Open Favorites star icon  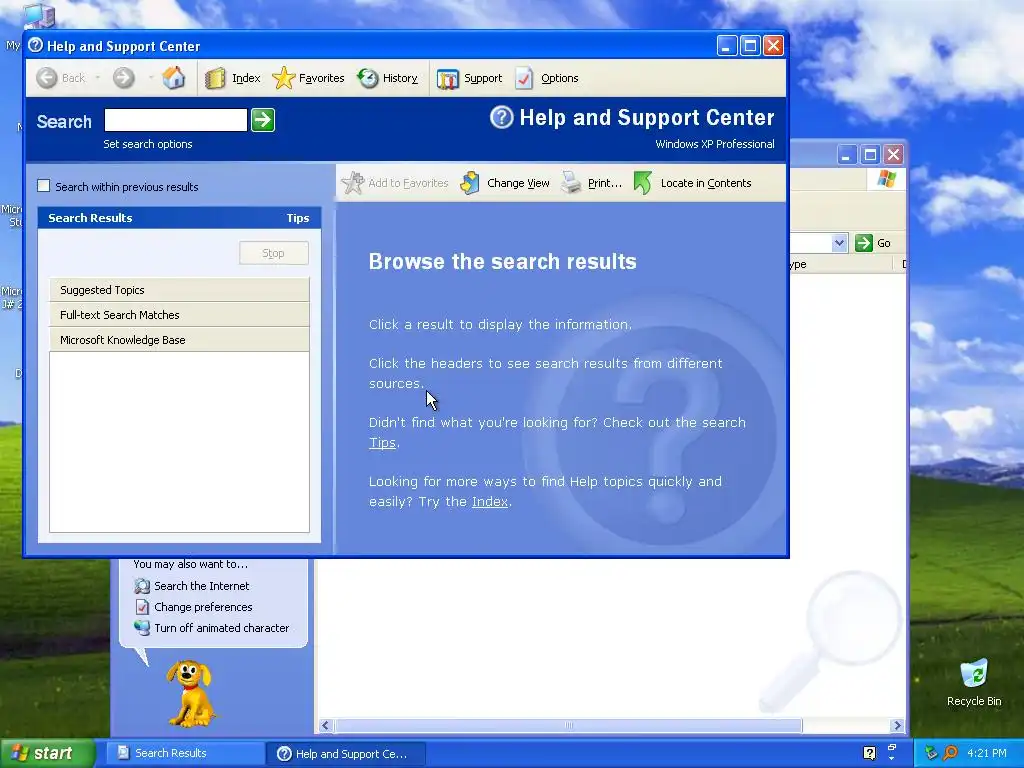pyautogui.click(x=283, y=78)
